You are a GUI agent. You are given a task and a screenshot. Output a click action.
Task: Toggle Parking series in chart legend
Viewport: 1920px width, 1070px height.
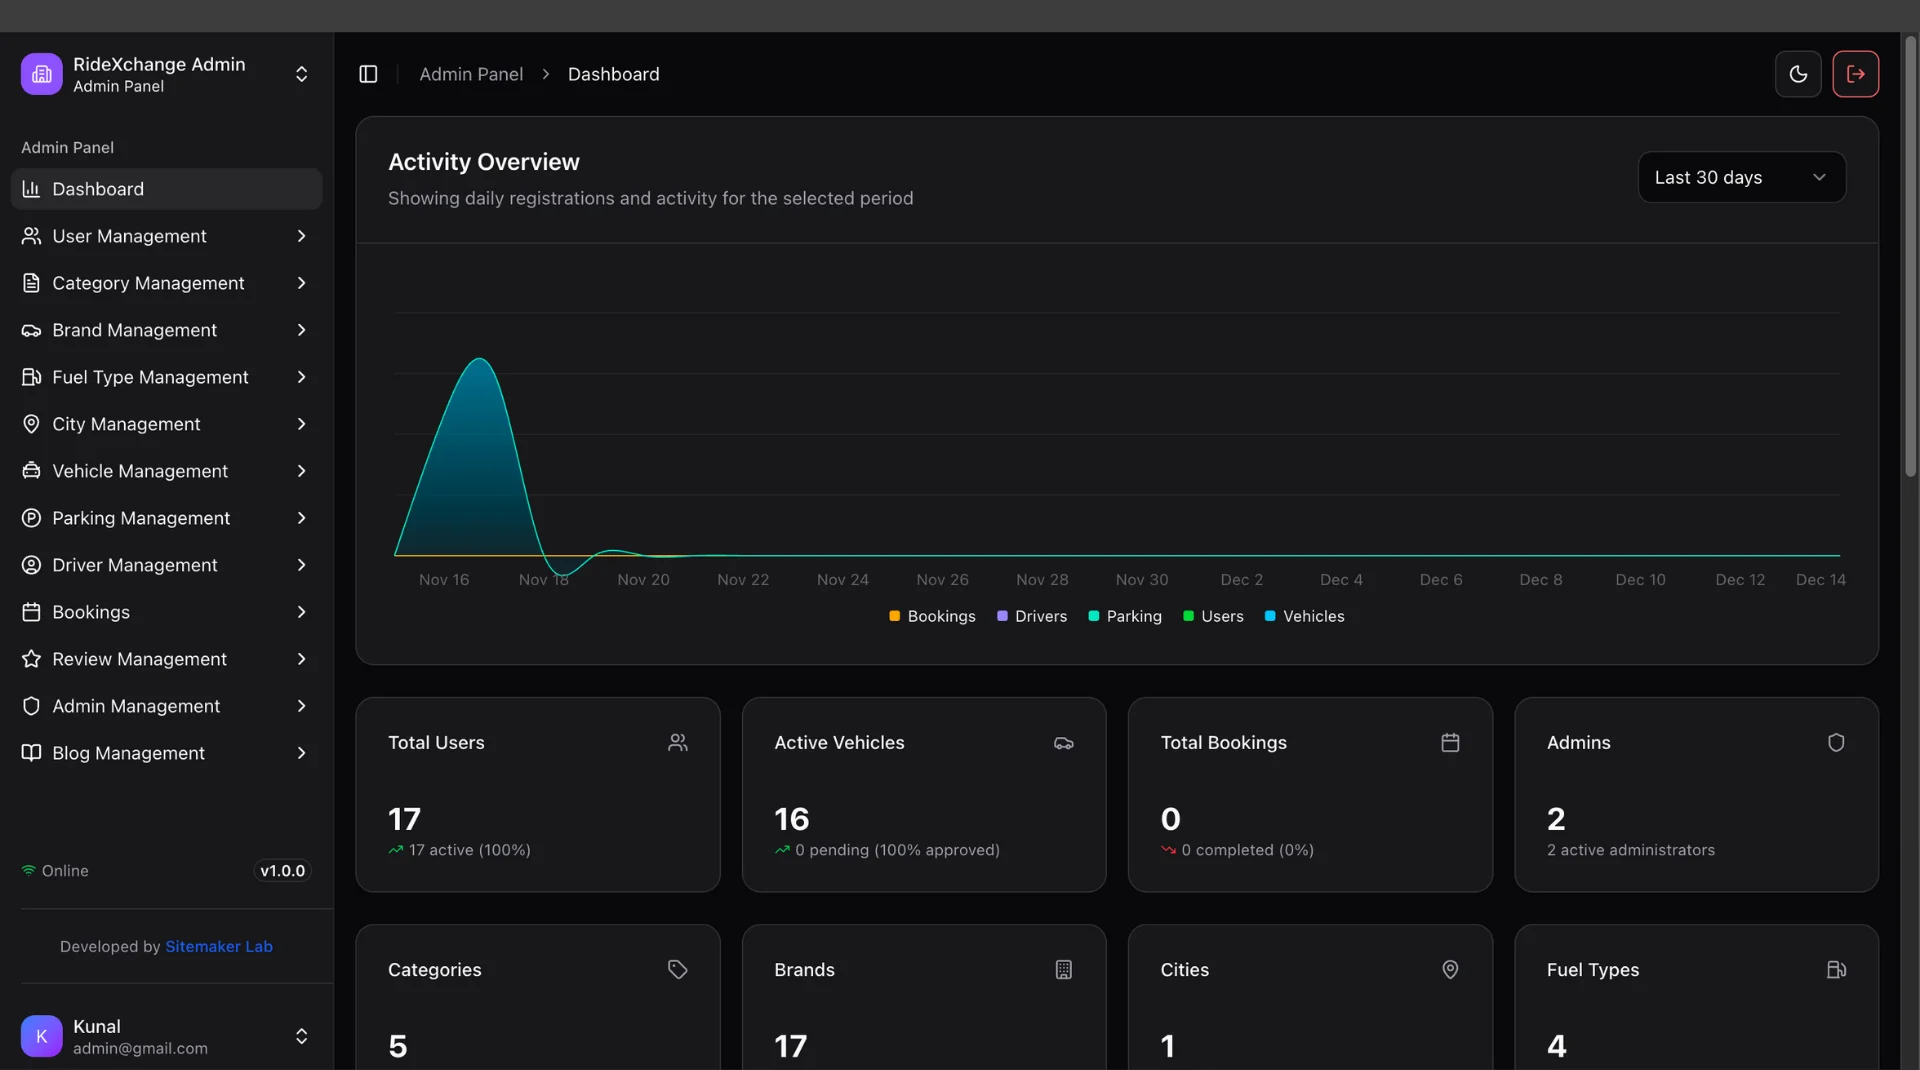click(x=1125, y=616)
